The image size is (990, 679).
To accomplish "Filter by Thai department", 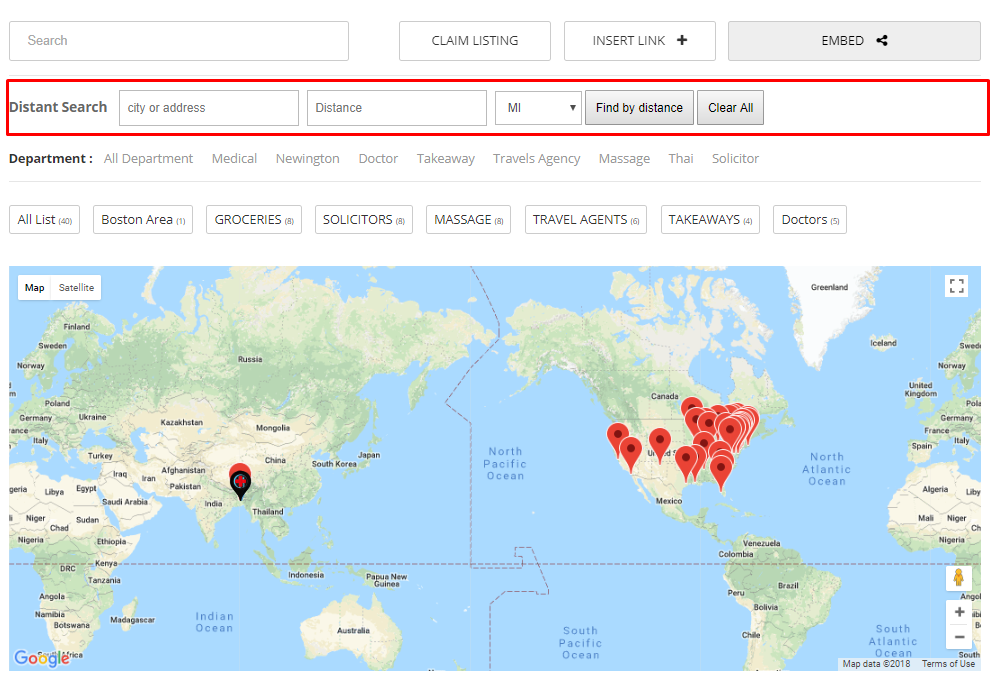I will pyautogui.click(x=681, y=159).
